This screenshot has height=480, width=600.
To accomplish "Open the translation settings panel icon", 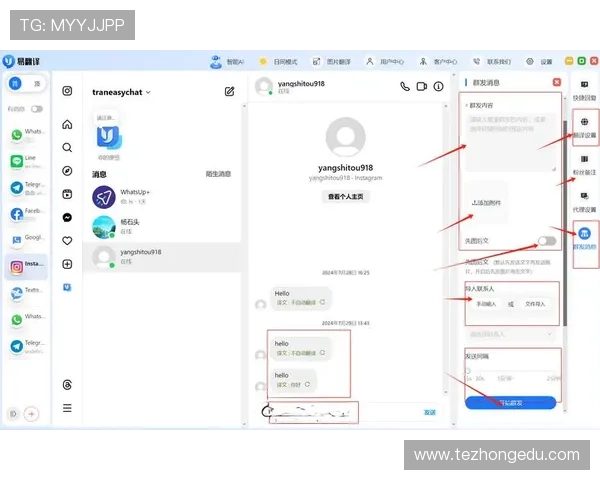I will coord(584,127).
